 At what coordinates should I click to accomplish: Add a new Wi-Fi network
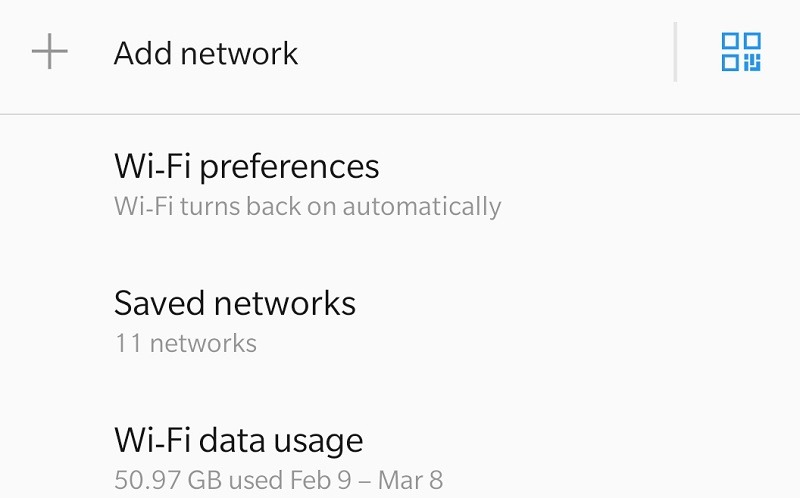(x=206, y=53)
